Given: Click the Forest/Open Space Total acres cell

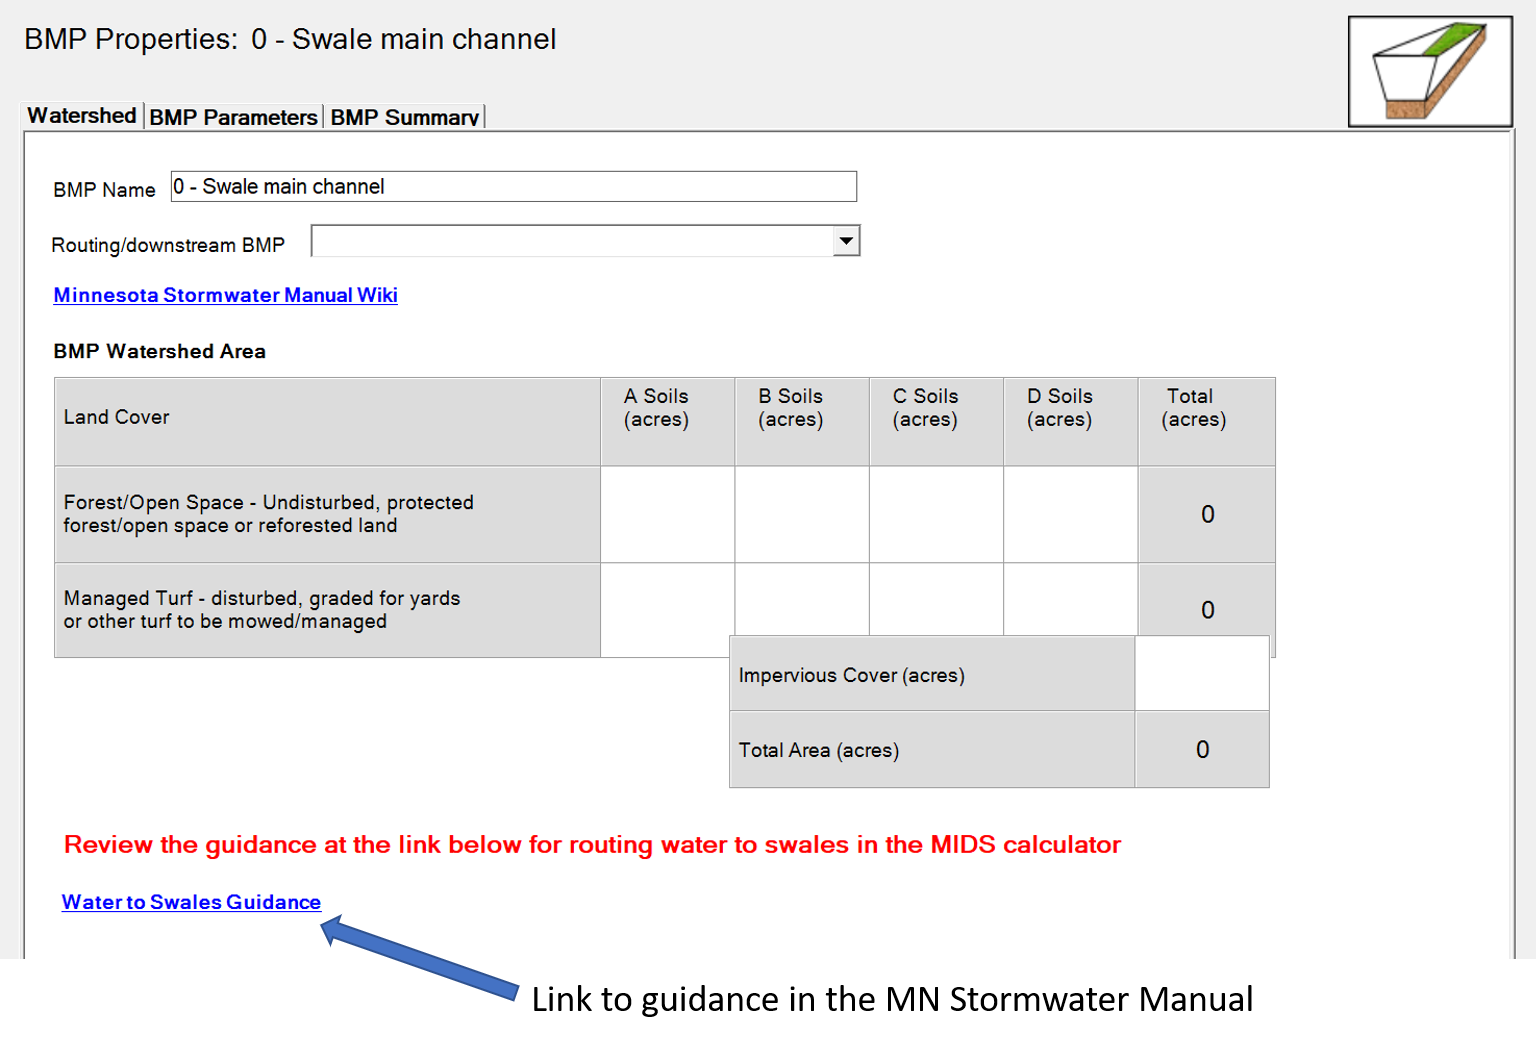Looking at the screenshot, I should pos(1206,514).
